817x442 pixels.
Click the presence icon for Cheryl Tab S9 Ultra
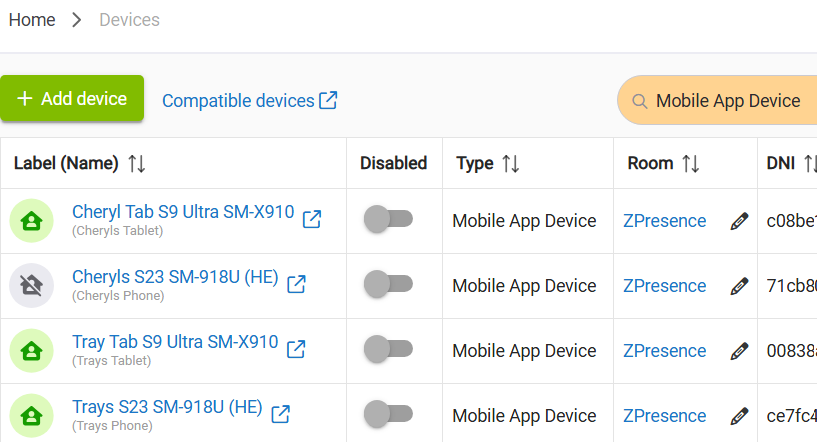31,221
